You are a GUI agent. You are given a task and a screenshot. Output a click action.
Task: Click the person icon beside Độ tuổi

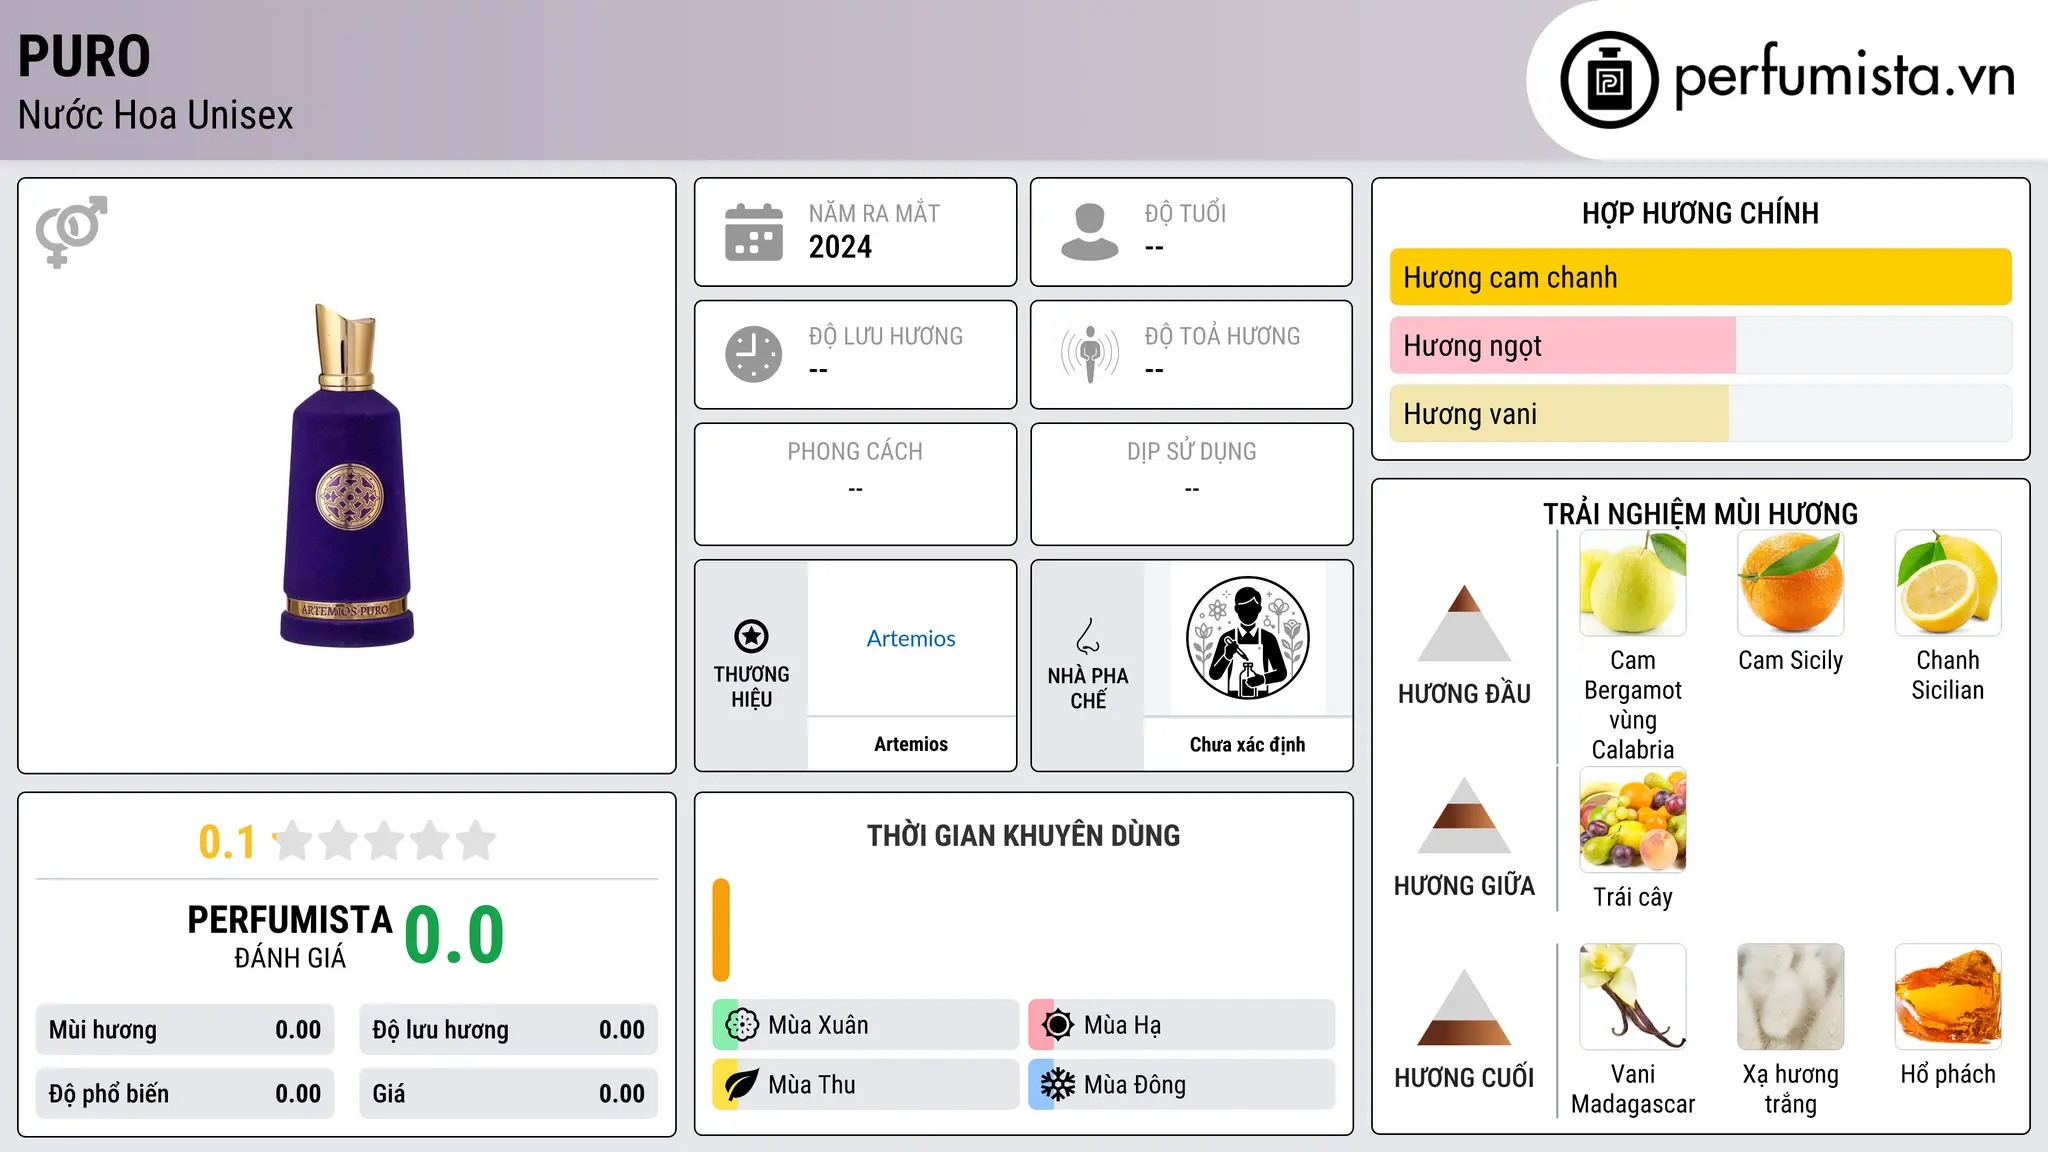click(1090, 232)
